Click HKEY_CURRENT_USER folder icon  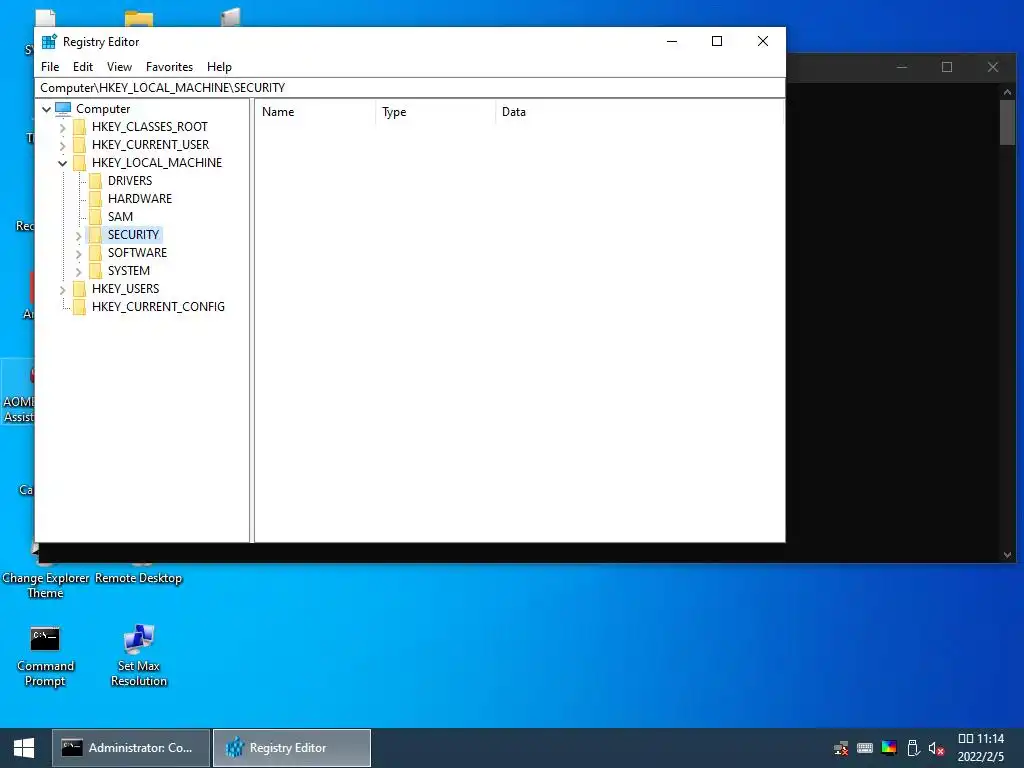(x=80, y=144)
